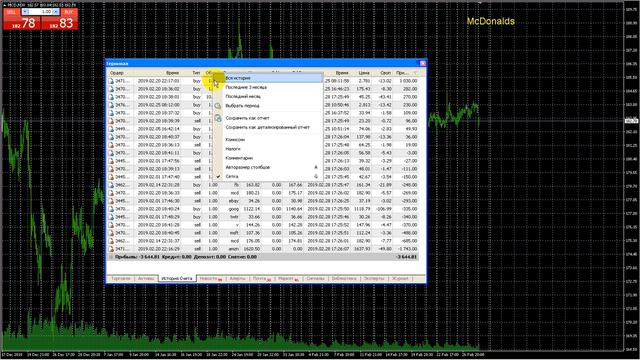This screenshot has width=640, height=360.
Task: Open the 'Алерты' tab
Action: (x=237, y=278)
